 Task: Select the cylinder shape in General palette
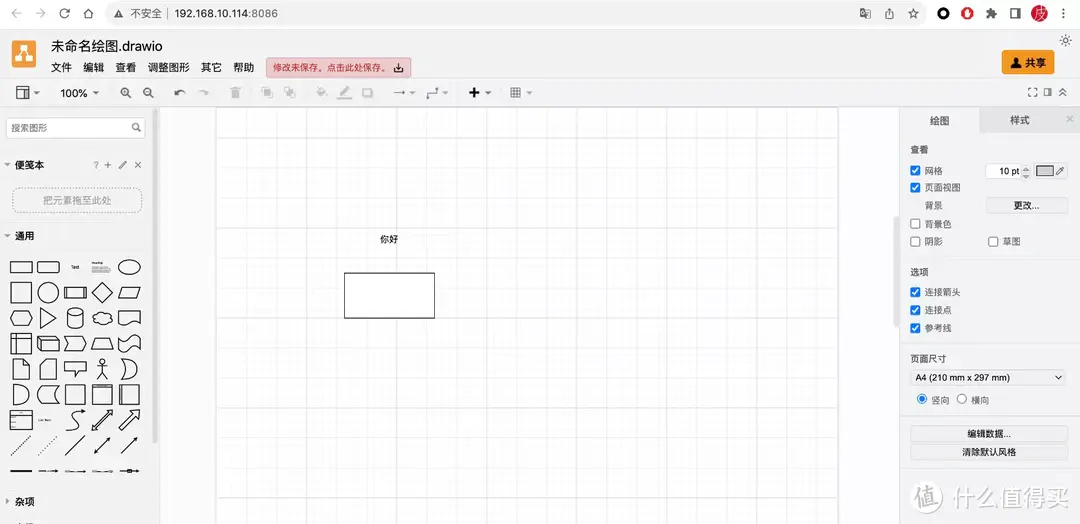pyautogui.click(x=75, y=318)
